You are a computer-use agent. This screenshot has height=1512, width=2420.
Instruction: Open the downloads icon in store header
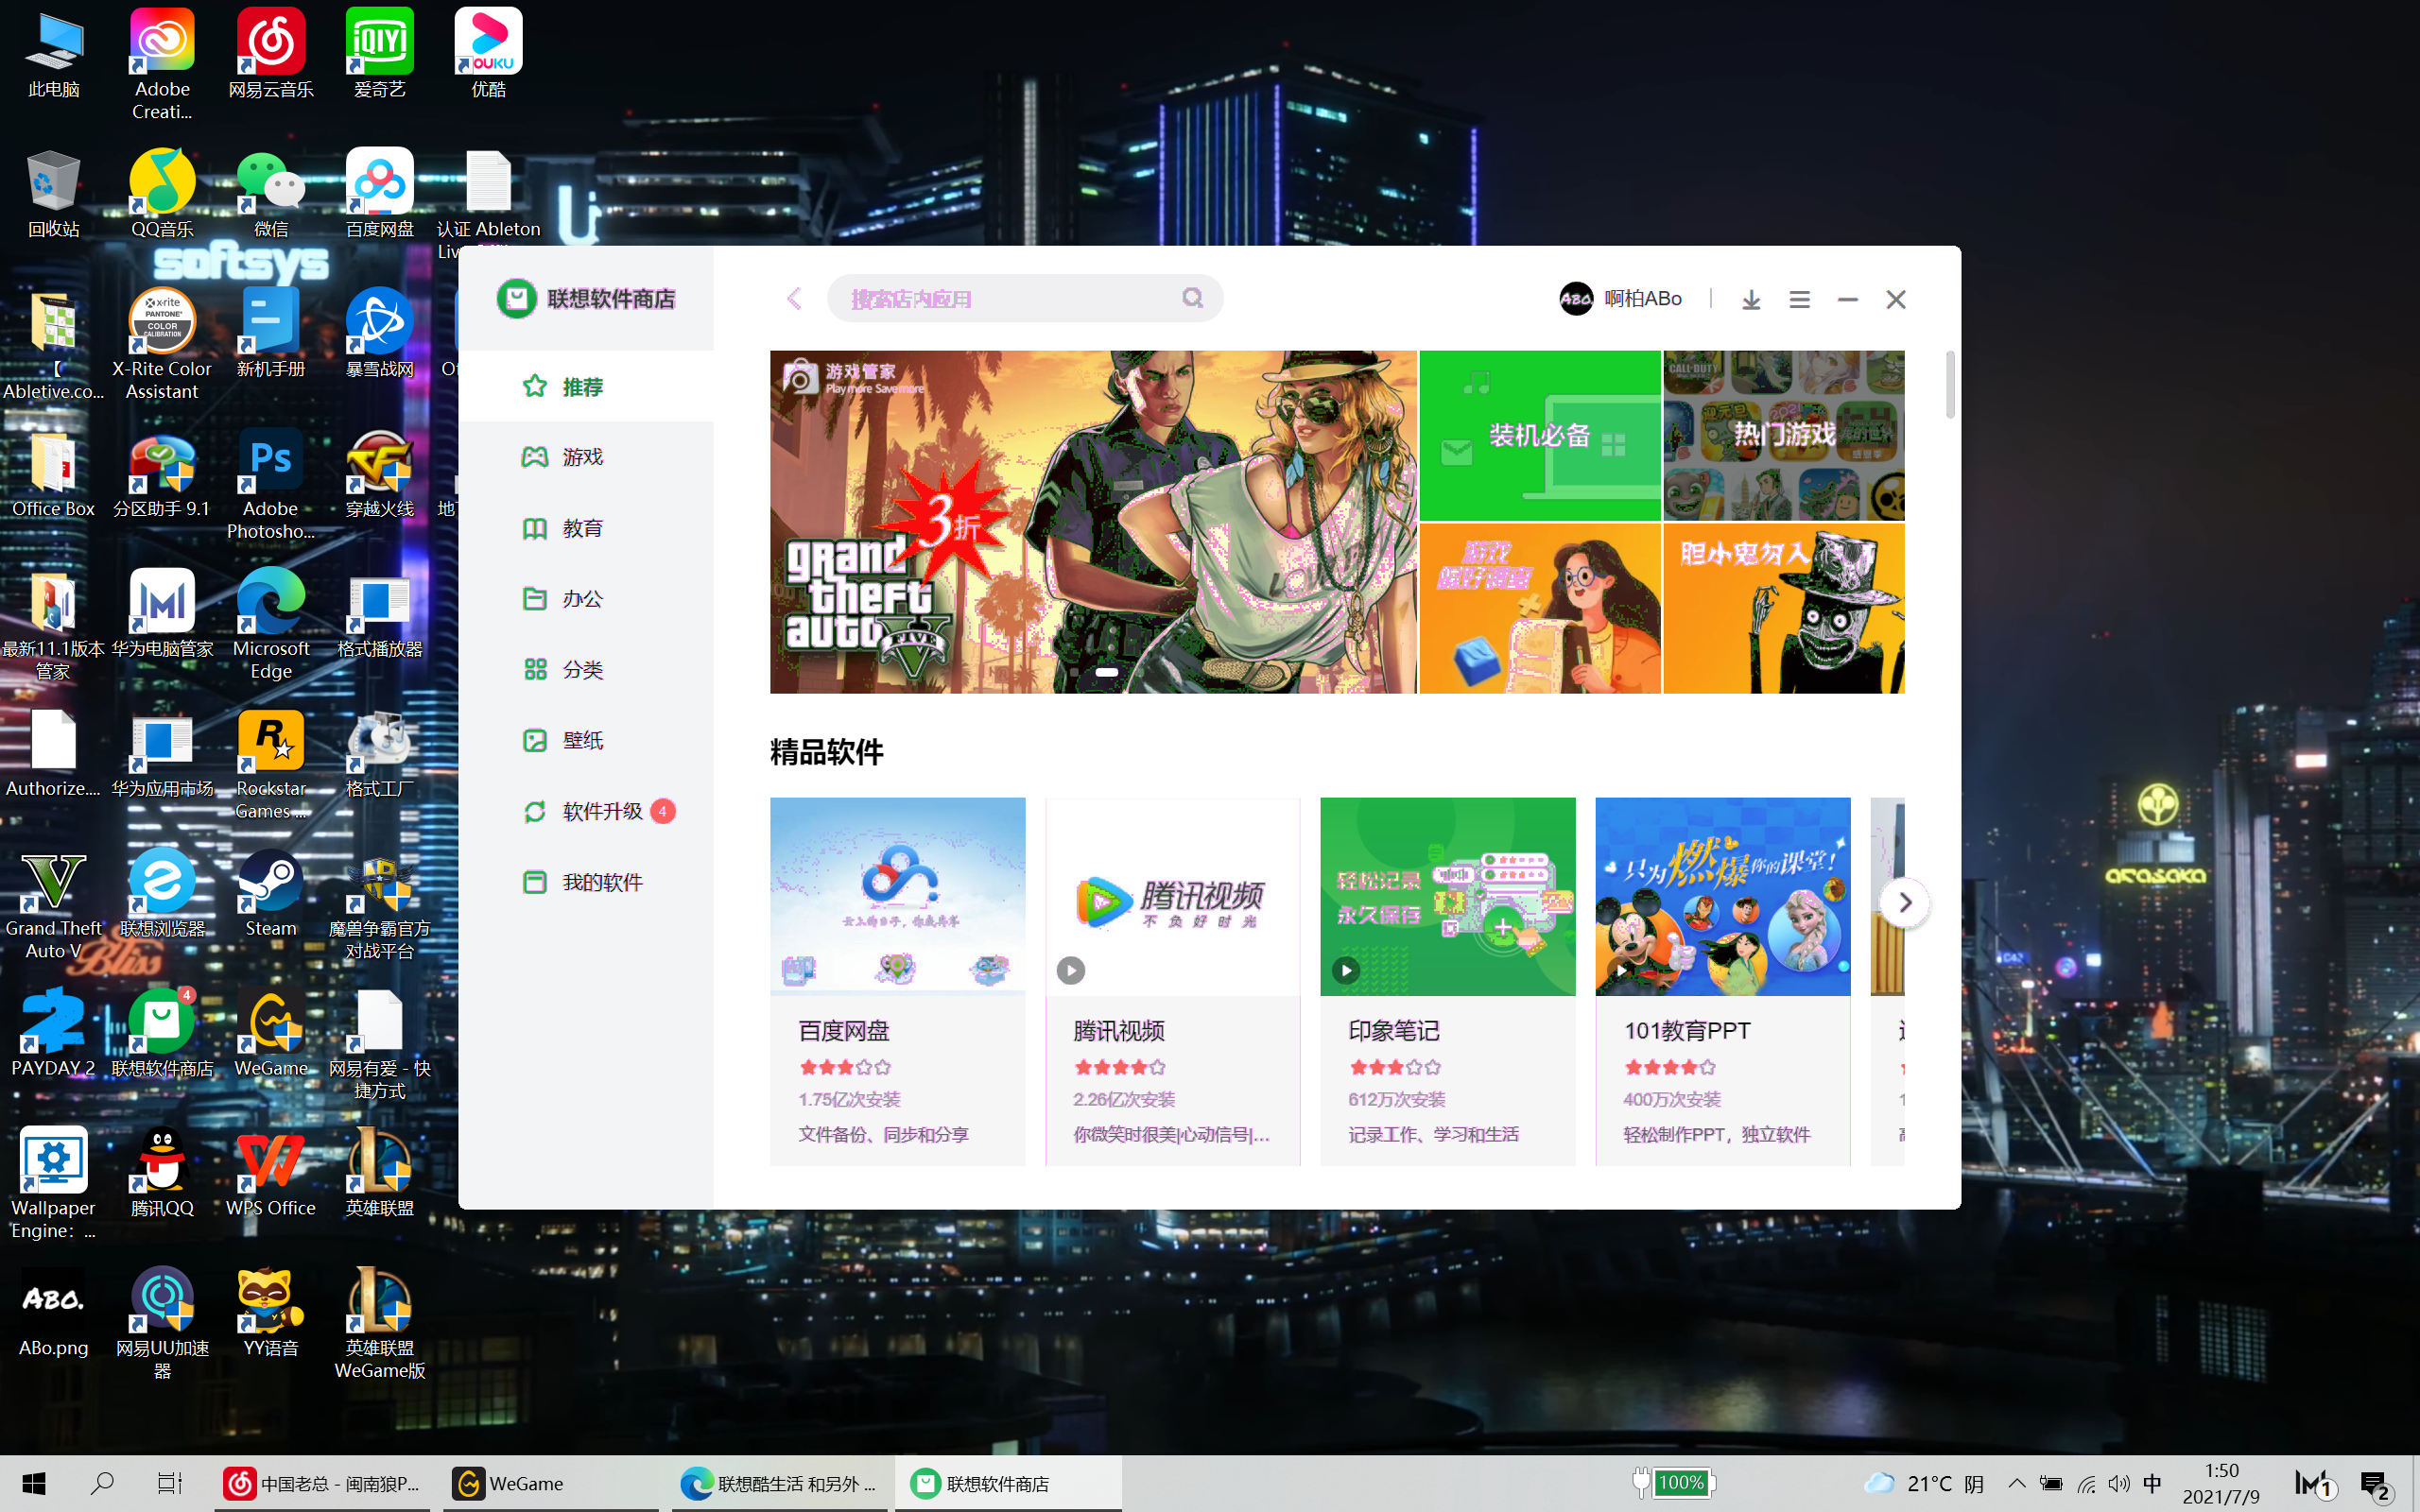point(1751,299)
